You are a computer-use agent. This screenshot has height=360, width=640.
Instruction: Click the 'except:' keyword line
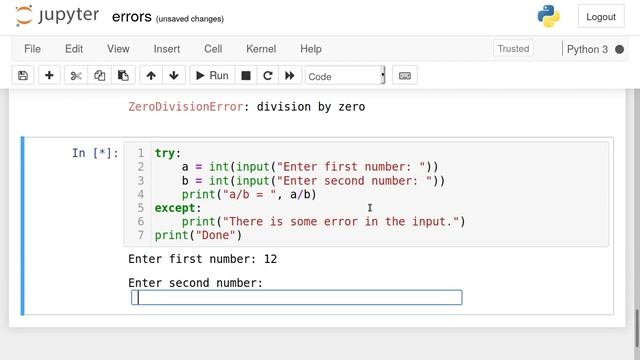(178, 208)
